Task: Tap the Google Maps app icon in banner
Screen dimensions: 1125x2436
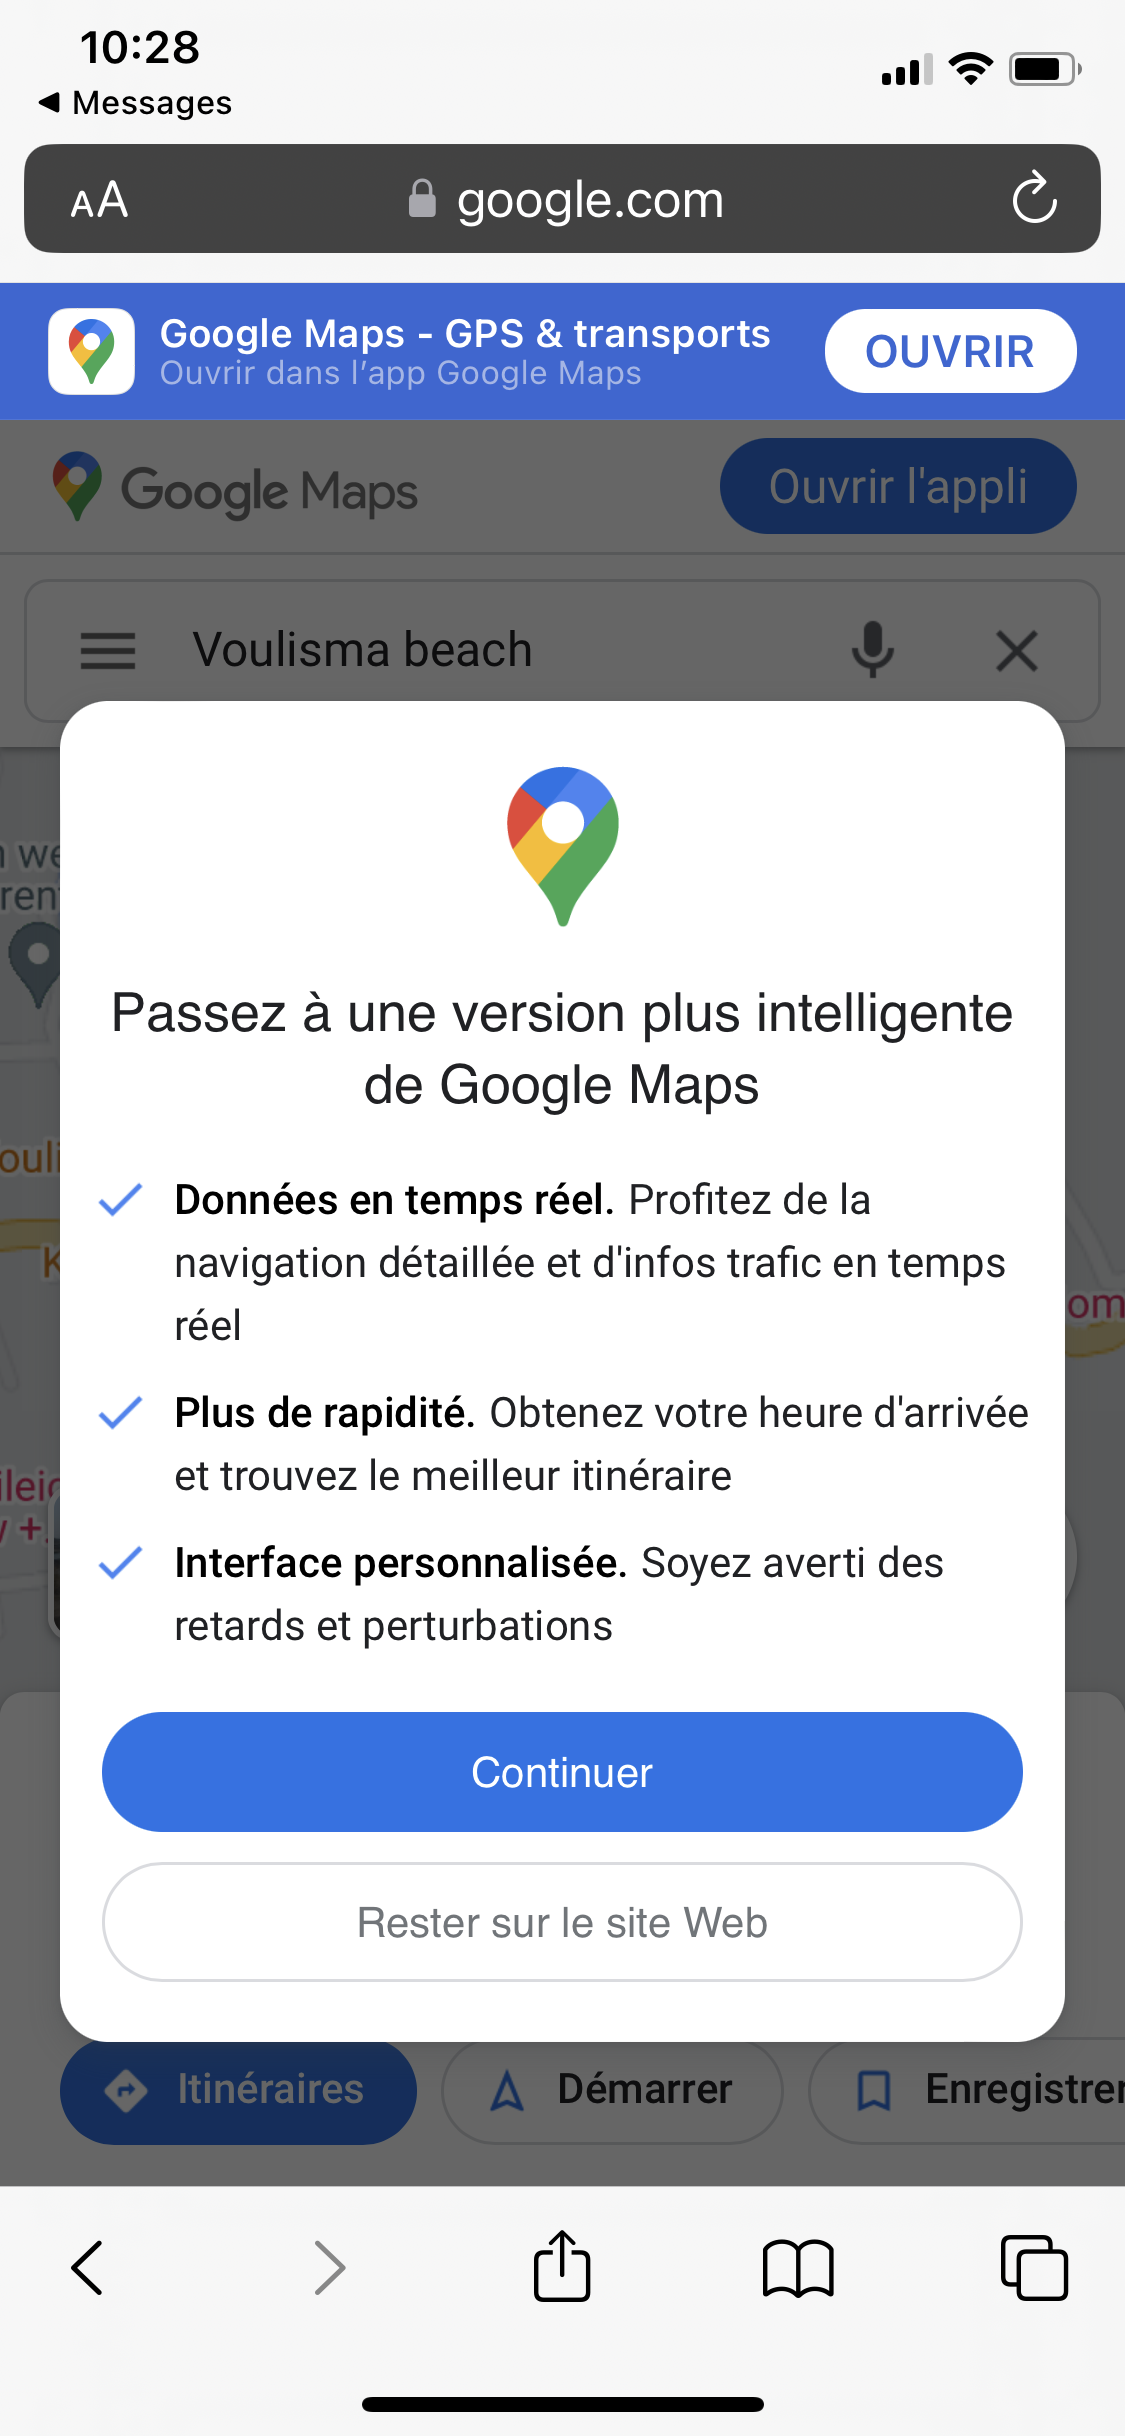Action: [91, 351]
